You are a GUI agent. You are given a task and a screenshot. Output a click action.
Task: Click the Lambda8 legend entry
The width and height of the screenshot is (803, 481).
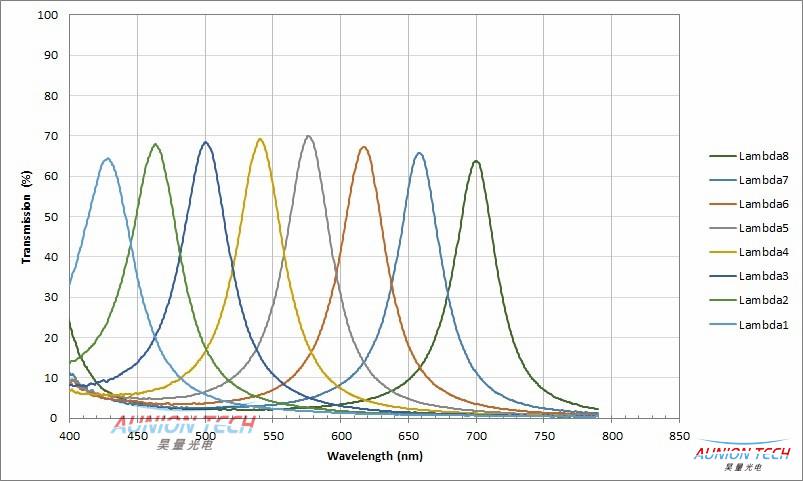click(x=764, y=156)
